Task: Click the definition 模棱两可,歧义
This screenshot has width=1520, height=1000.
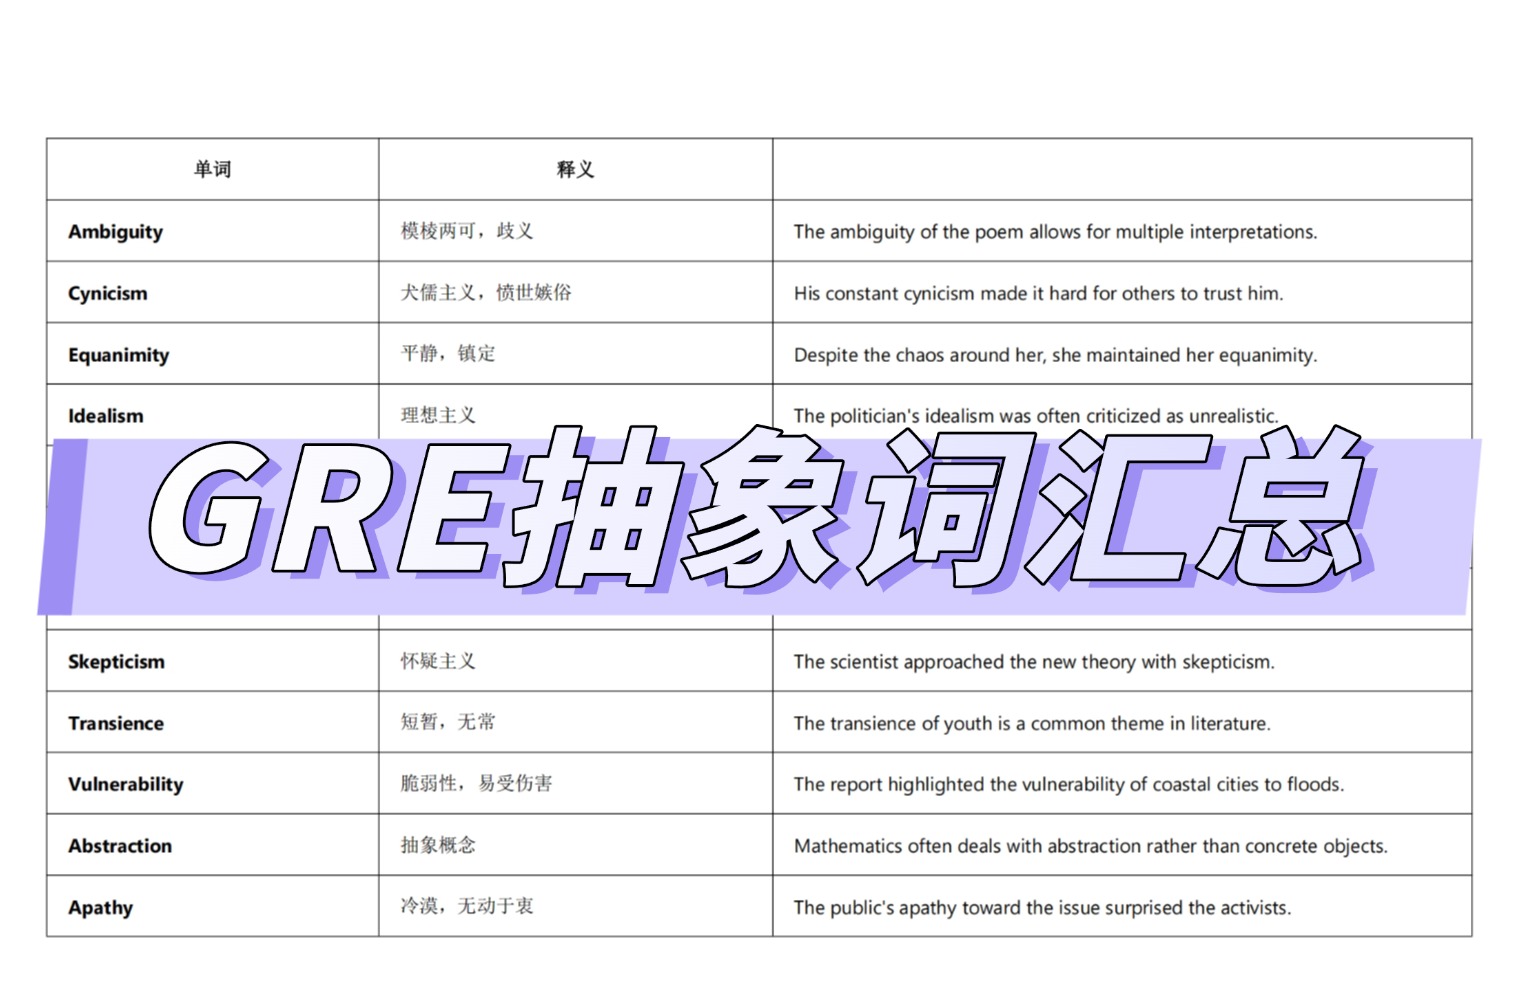Action: 467,231
